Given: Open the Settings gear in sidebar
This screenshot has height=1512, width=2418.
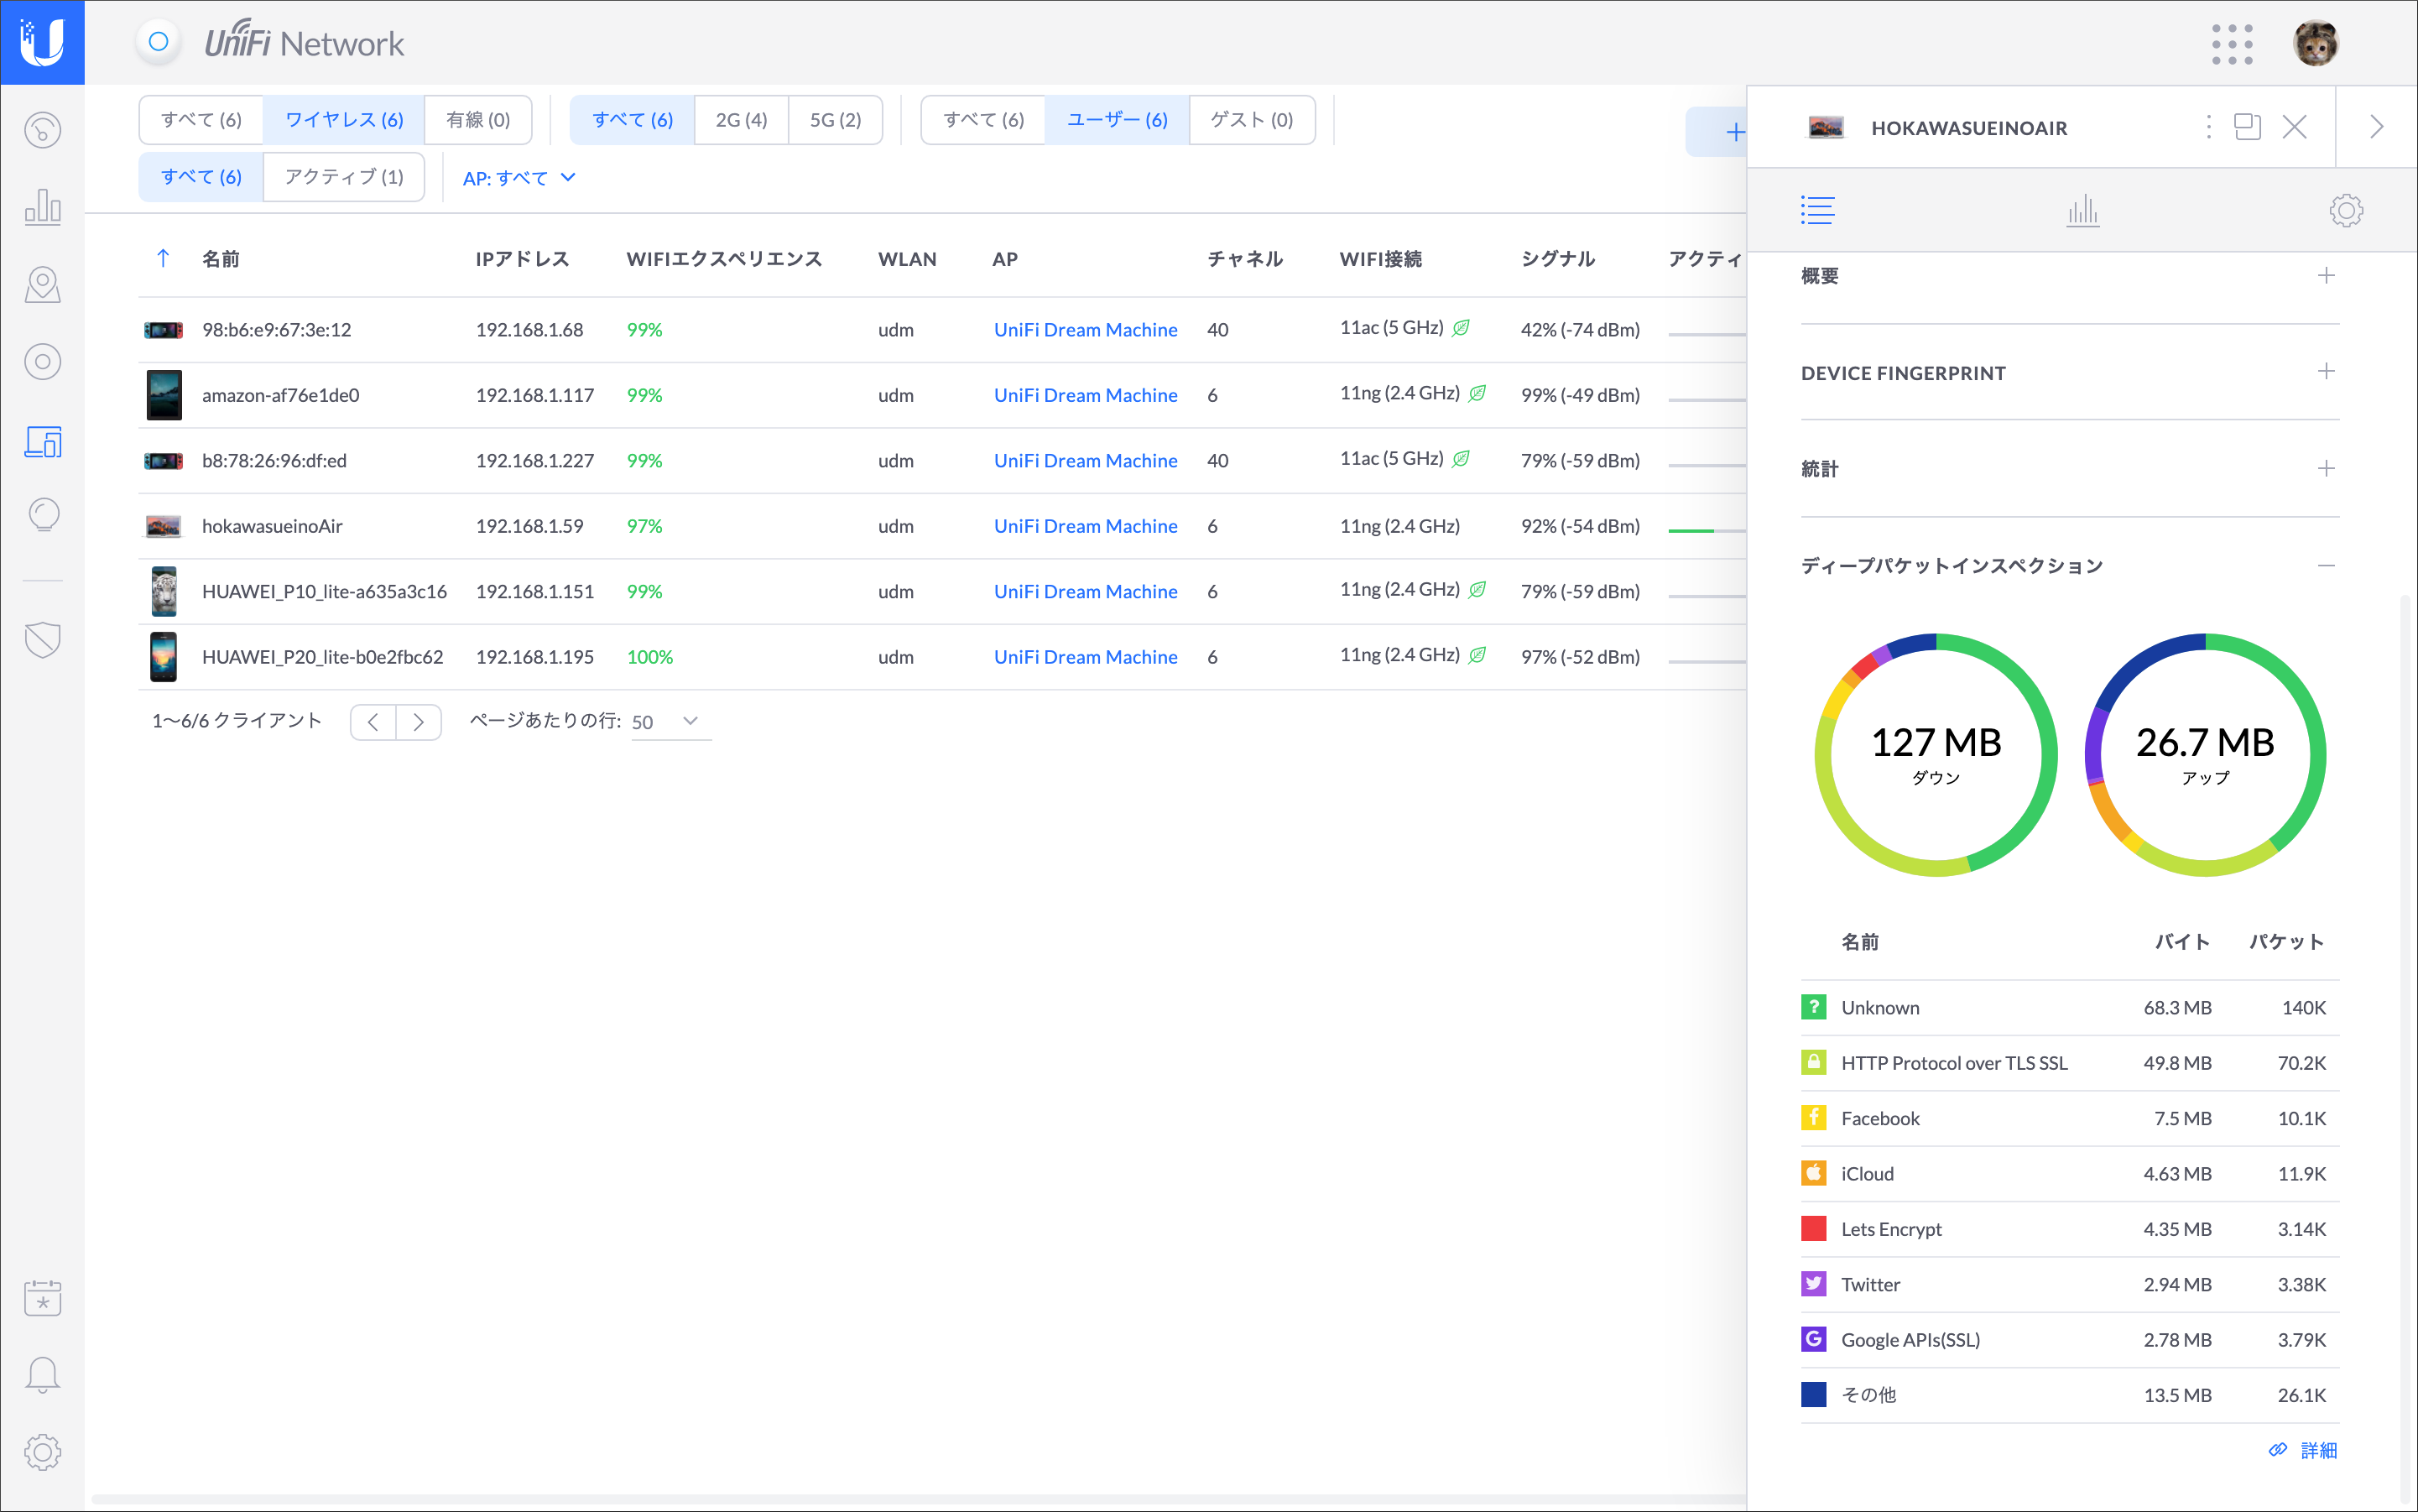Looking at the screenshot, I should coord(42,1452).
